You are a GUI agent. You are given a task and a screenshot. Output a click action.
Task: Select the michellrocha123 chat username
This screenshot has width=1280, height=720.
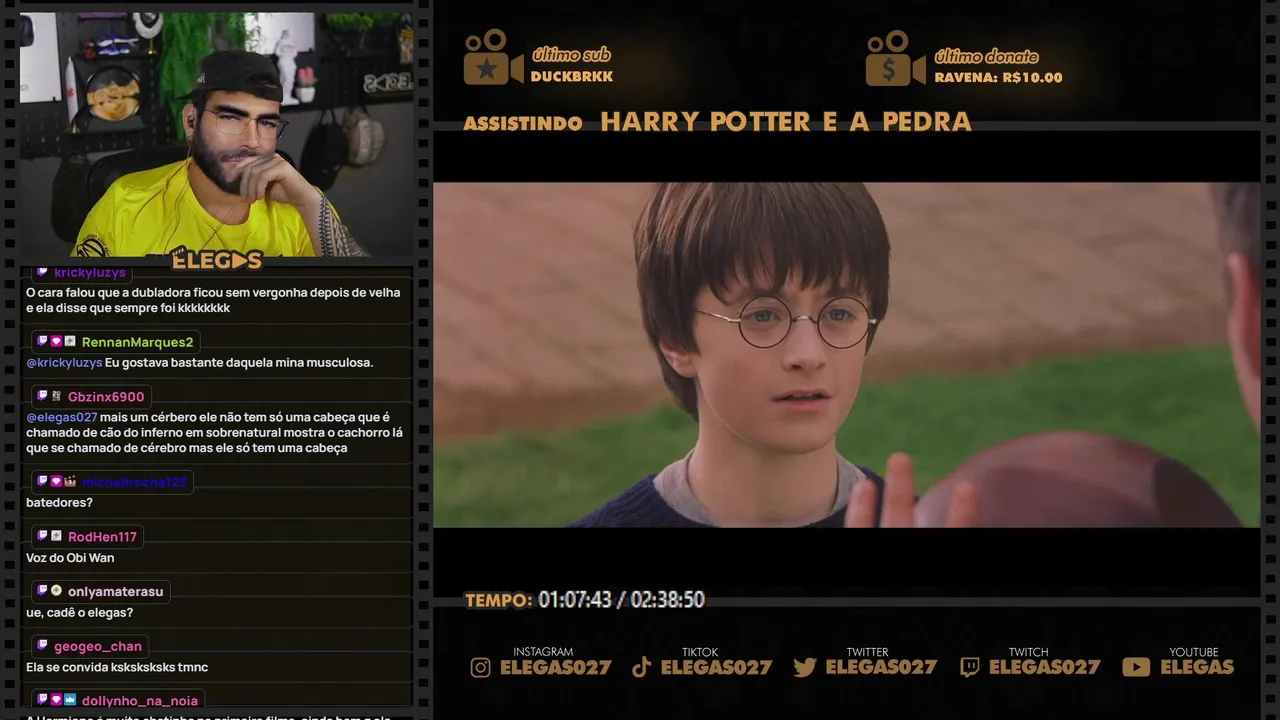click(x=134, y=482)
